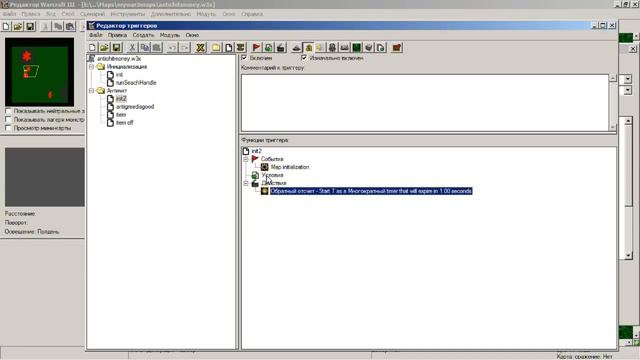The image size is (640, 360).
Task: Collapse the "Античит" category
Action: pyautogui.click(x=92, y=91)
